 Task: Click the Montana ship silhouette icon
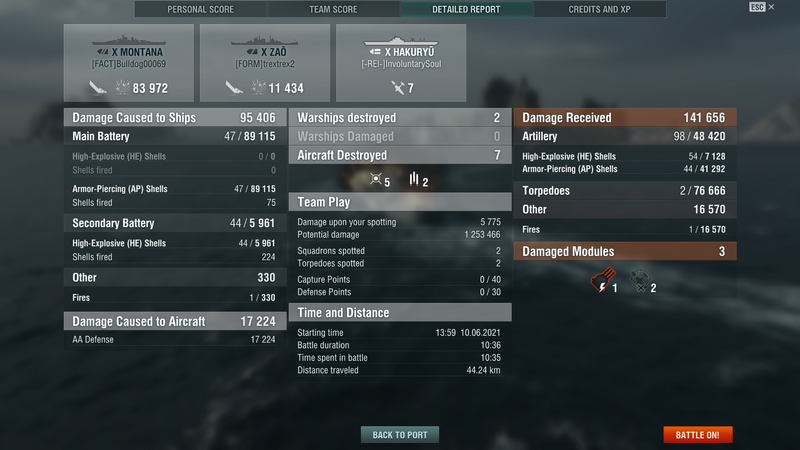tap(129, 40)
